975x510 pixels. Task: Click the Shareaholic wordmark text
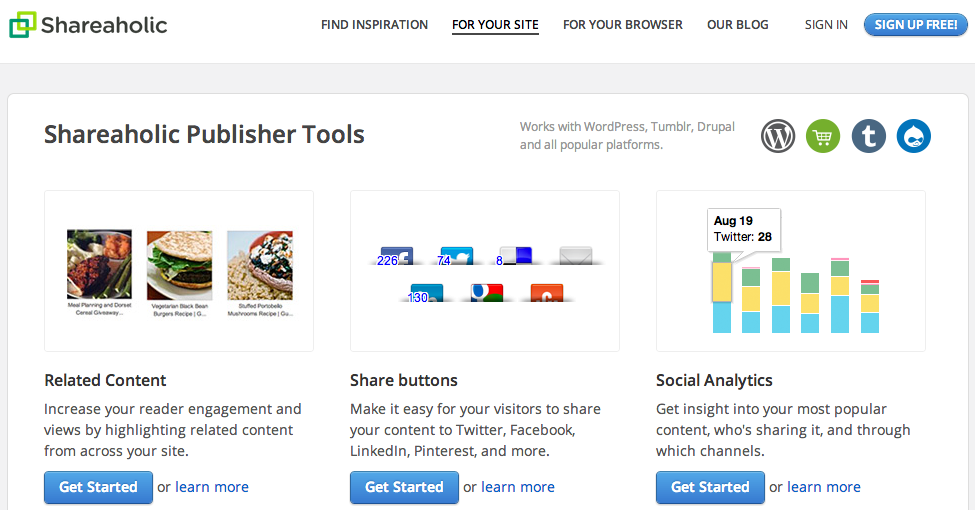(104, 25)
